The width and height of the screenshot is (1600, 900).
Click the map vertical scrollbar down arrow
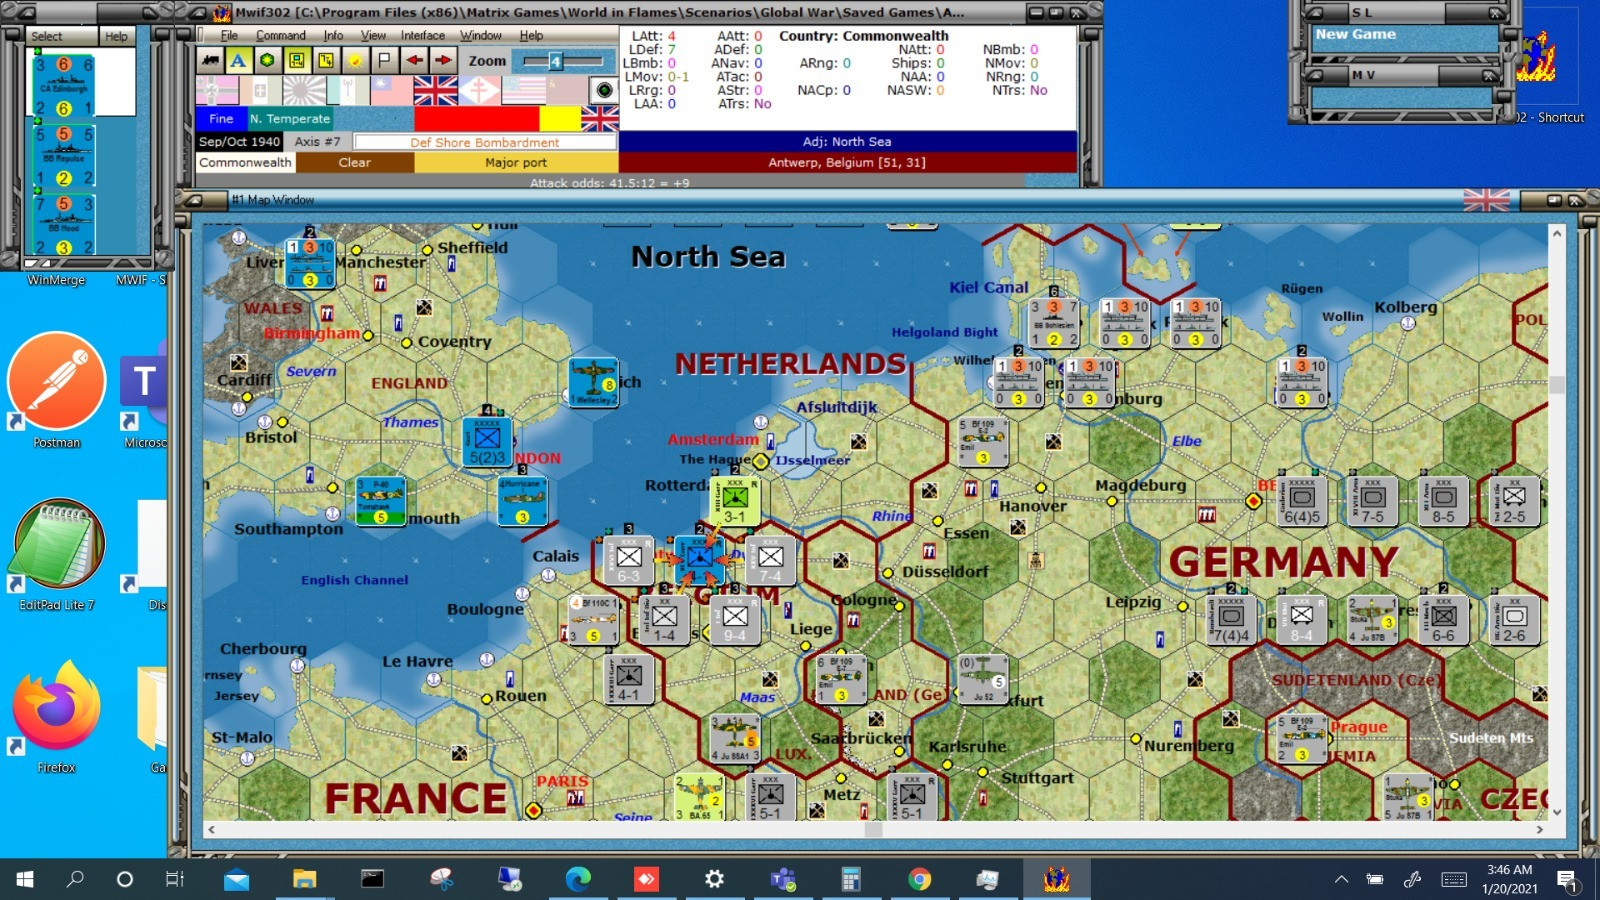tap(1557, 812)
